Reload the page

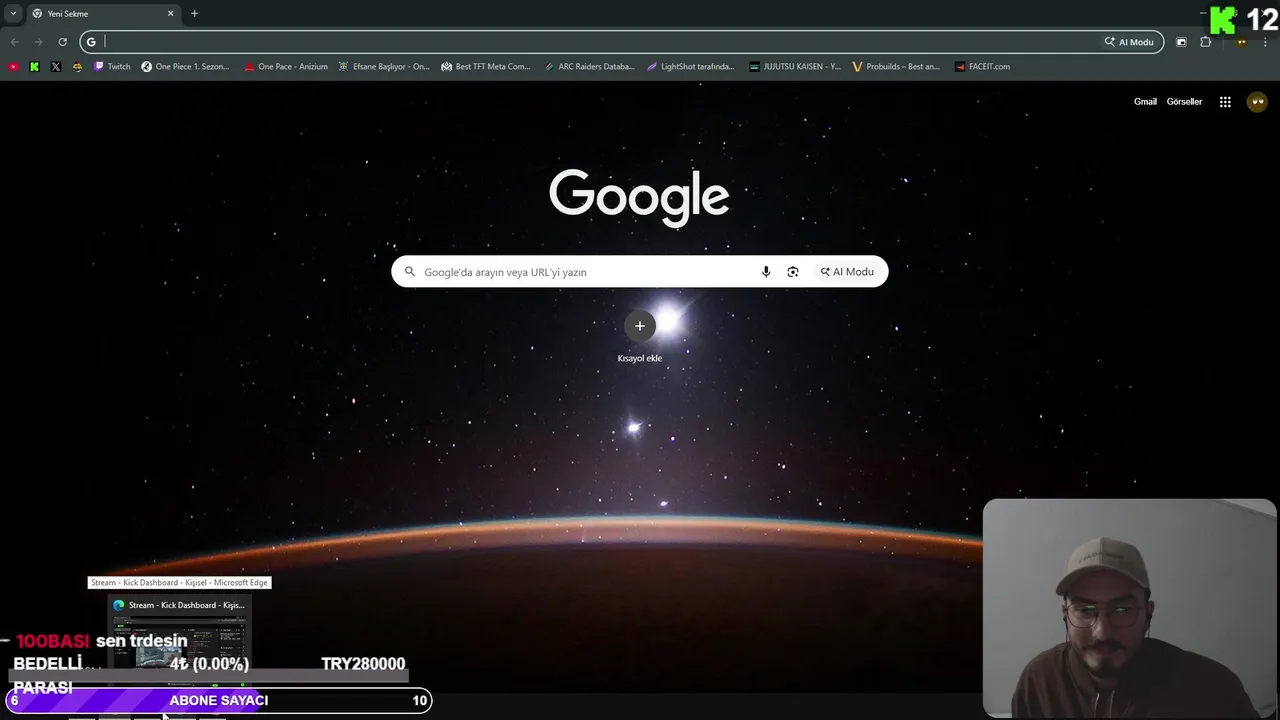pyautogui.click(x=62, y=42)
